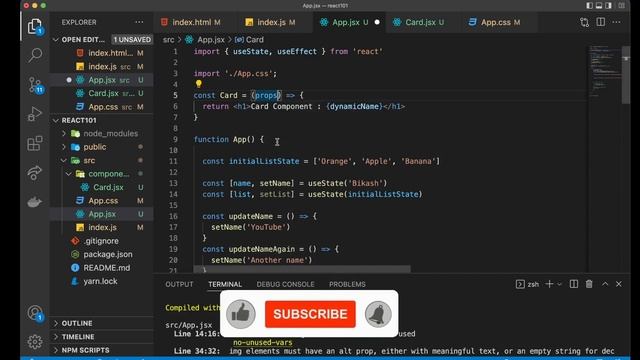Kill terminal with trash icon
The height and width of the screenshot is (360, 640).
pos(589,284)
